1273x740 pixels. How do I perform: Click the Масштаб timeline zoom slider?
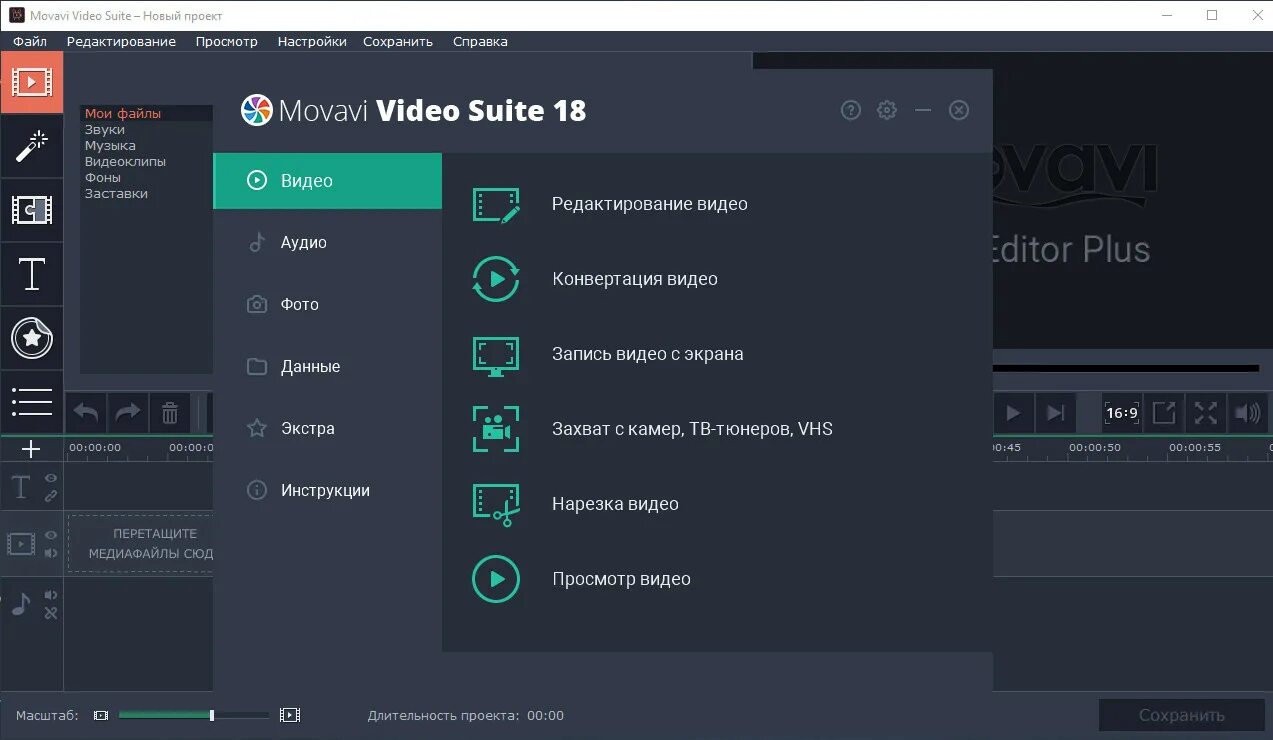click(194, 716)
